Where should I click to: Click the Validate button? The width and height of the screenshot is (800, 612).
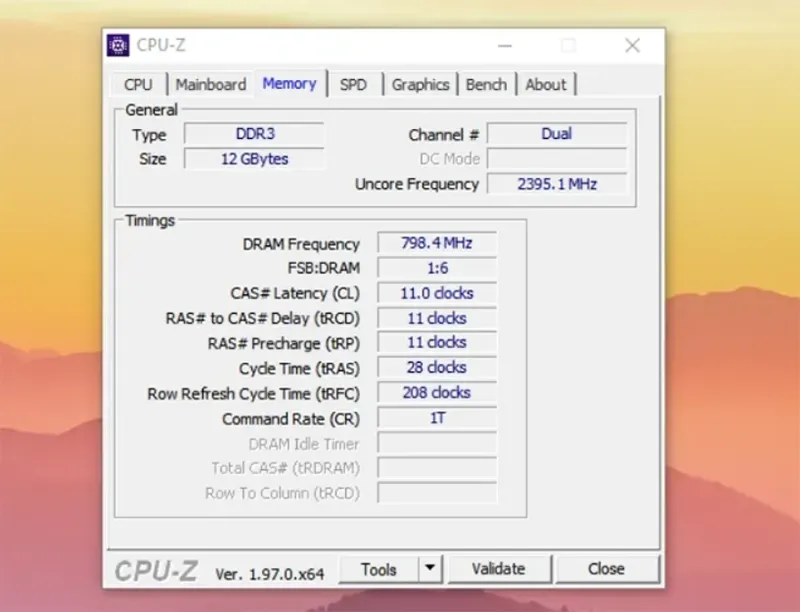pyautogui.click(x=498, y=569)
